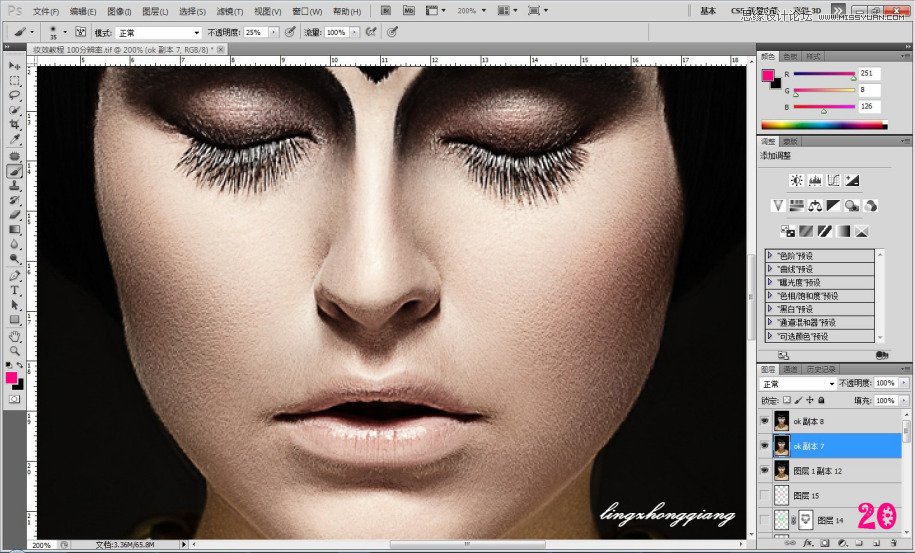Image resolution: width=915 pixels, height=553 pixels.
Task: Select the Lasso tool
Action: point(14,96)
